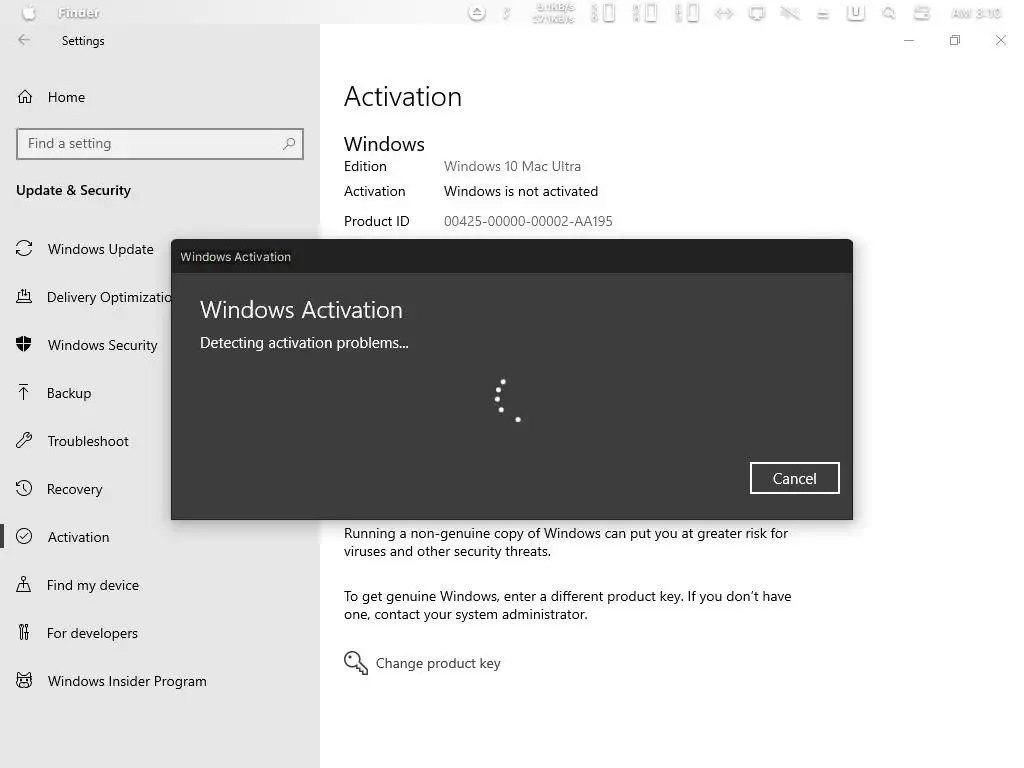Click the search magnifier in Find a setting
The width and height of the screenshot is (1024, 768).
[289, 144]
